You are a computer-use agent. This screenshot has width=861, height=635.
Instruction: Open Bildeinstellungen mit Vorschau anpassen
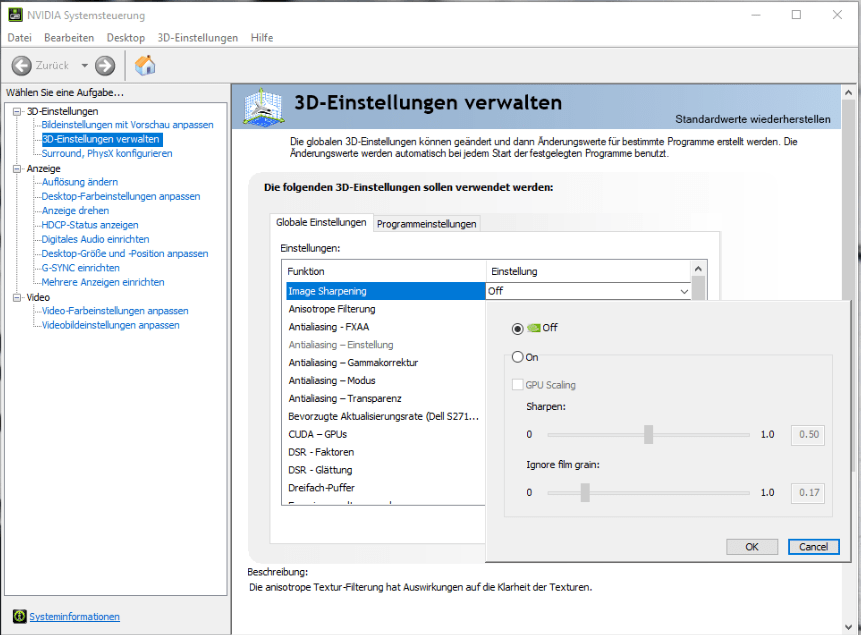[x=127, y=125]
